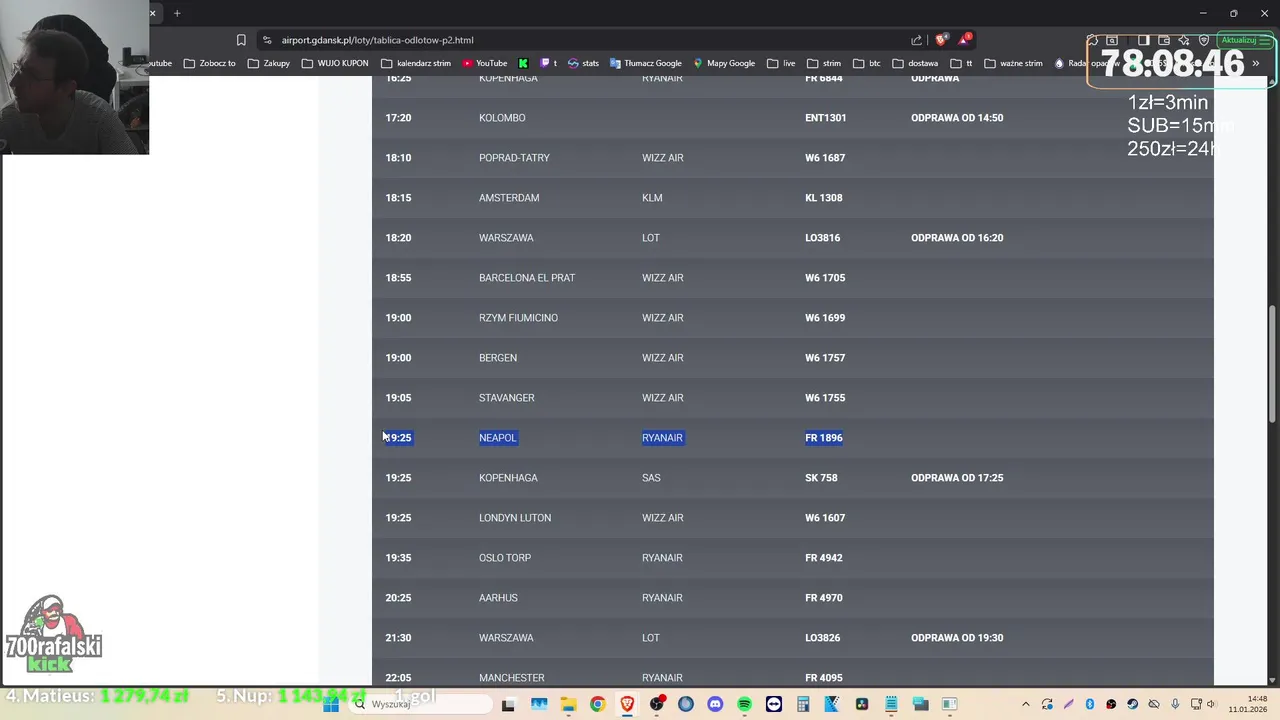This screenshot has width=1280, height=720.
Task: Open clock showing 14:48 date panel
Action: pyautogui.click(x=1248, y=704)
